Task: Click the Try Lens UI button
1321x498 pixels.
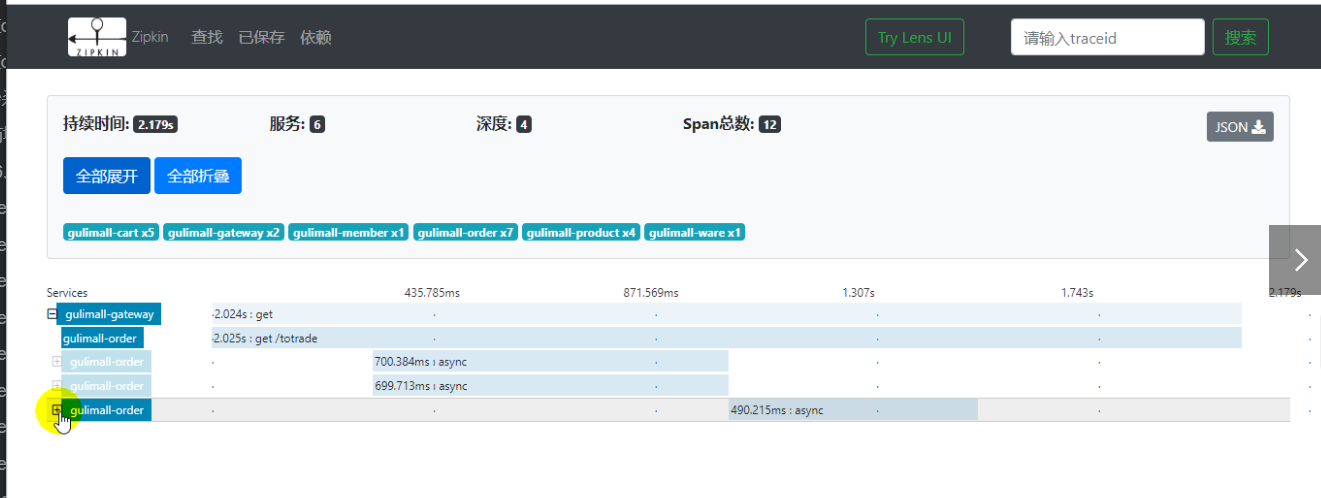Action: pos(914,38)
